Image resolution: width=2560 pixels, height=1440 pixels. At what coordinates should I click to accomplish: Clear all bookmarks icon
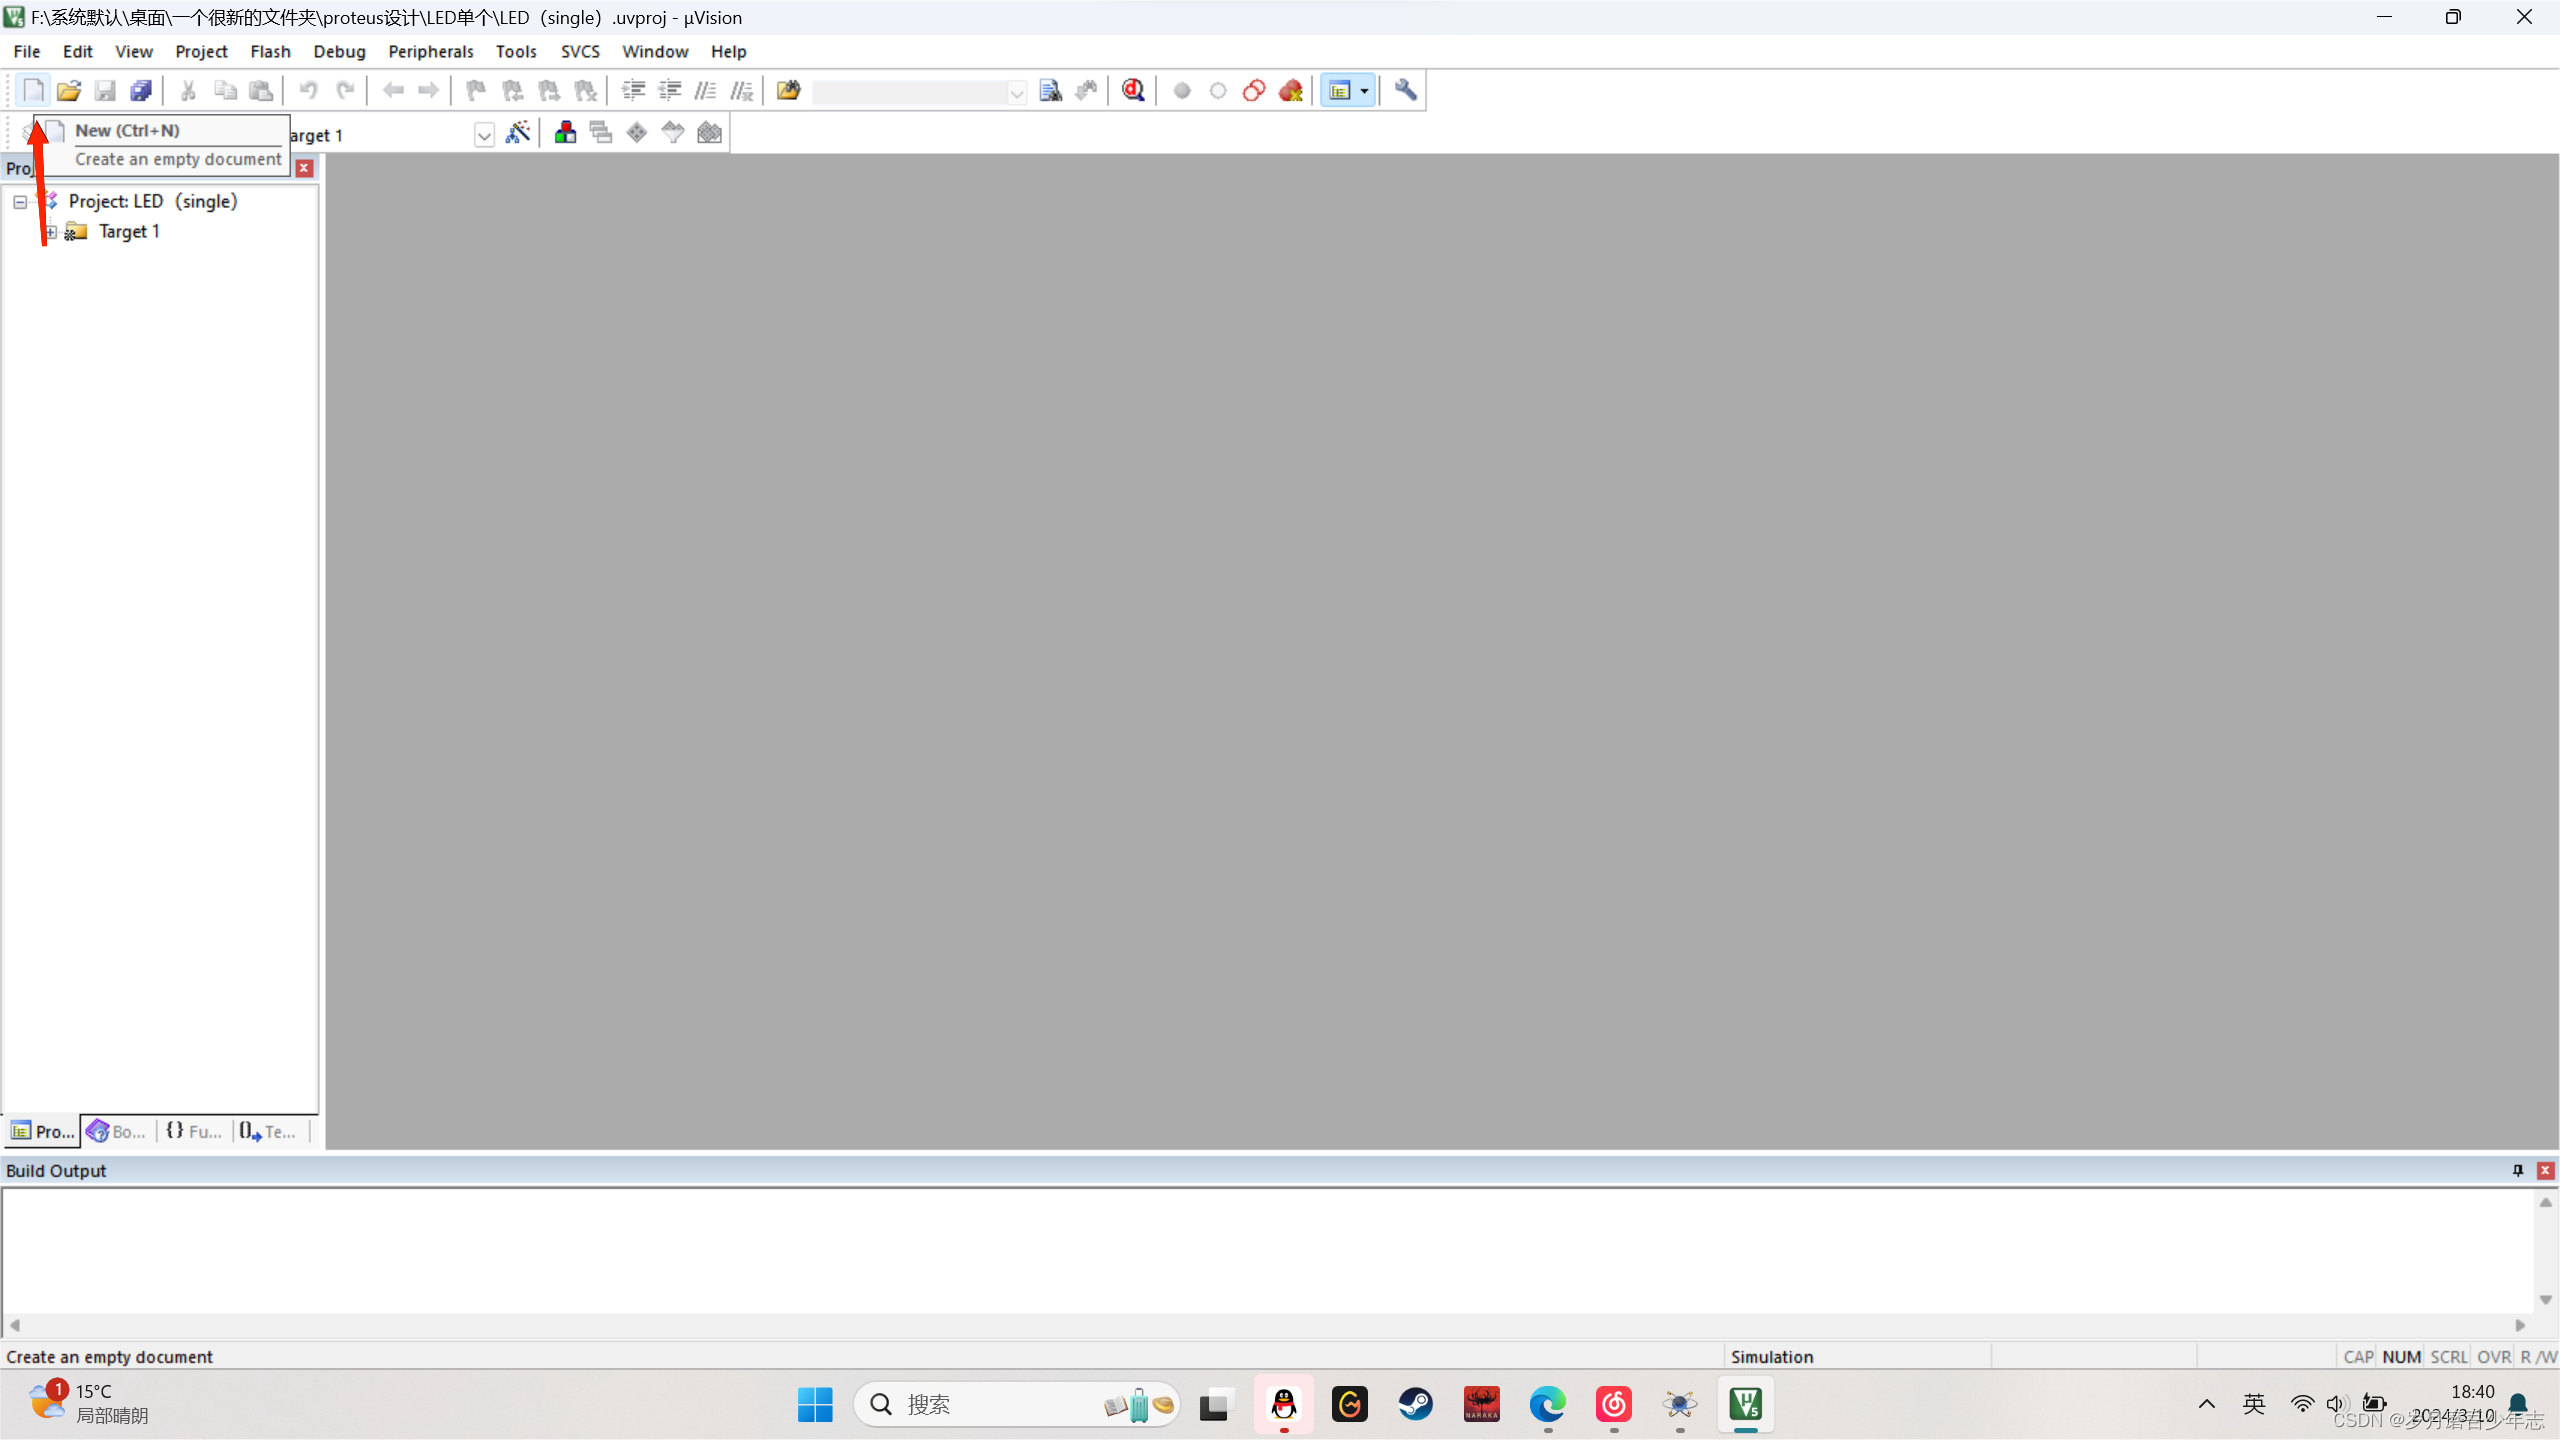(585, 91)
